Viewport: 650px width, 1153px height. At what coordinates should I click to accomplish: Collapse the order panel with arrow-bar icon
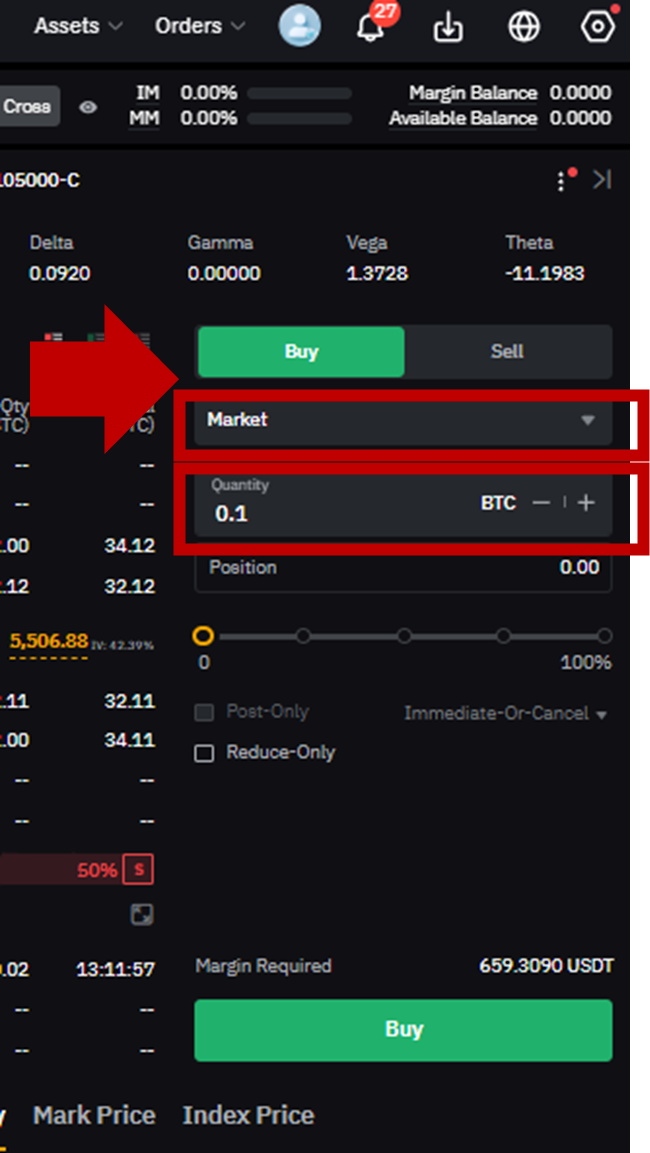click(x=601, y=180)
